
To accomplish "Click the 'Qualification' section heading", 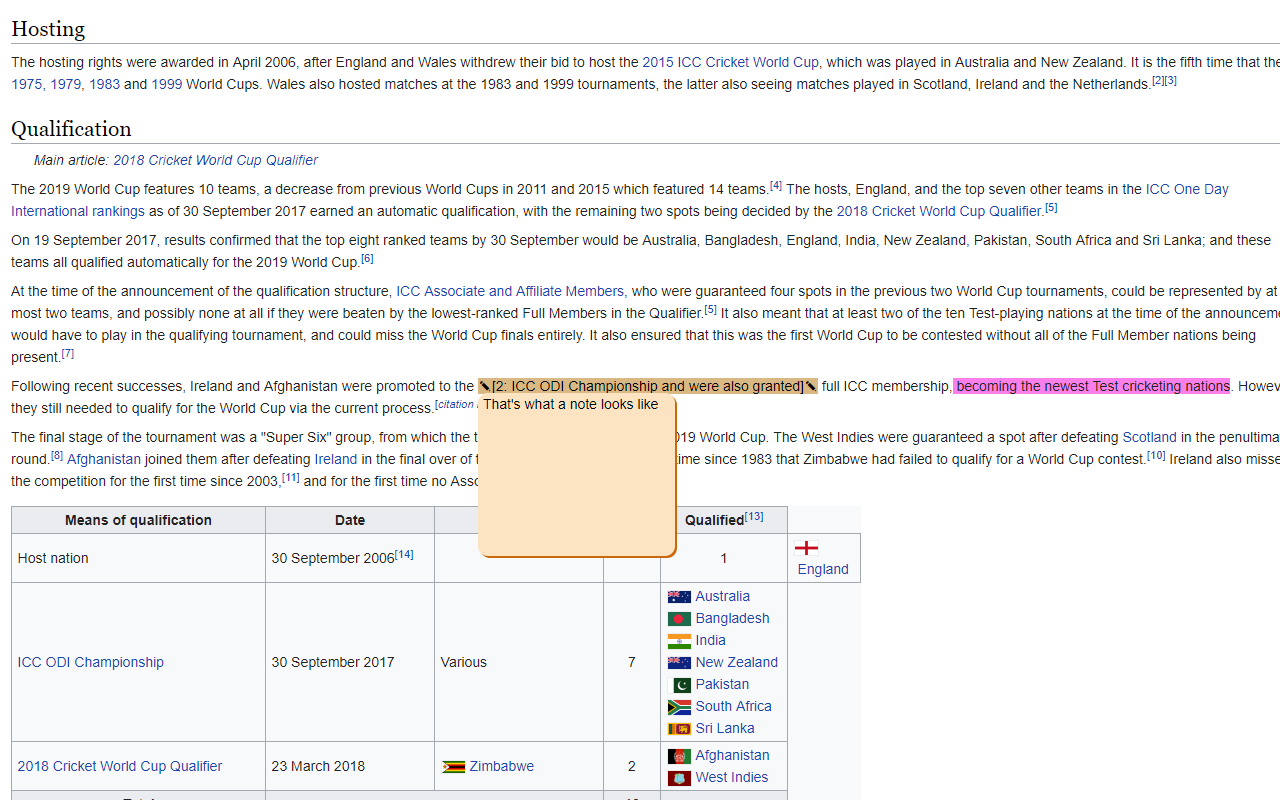I will 71,129.
